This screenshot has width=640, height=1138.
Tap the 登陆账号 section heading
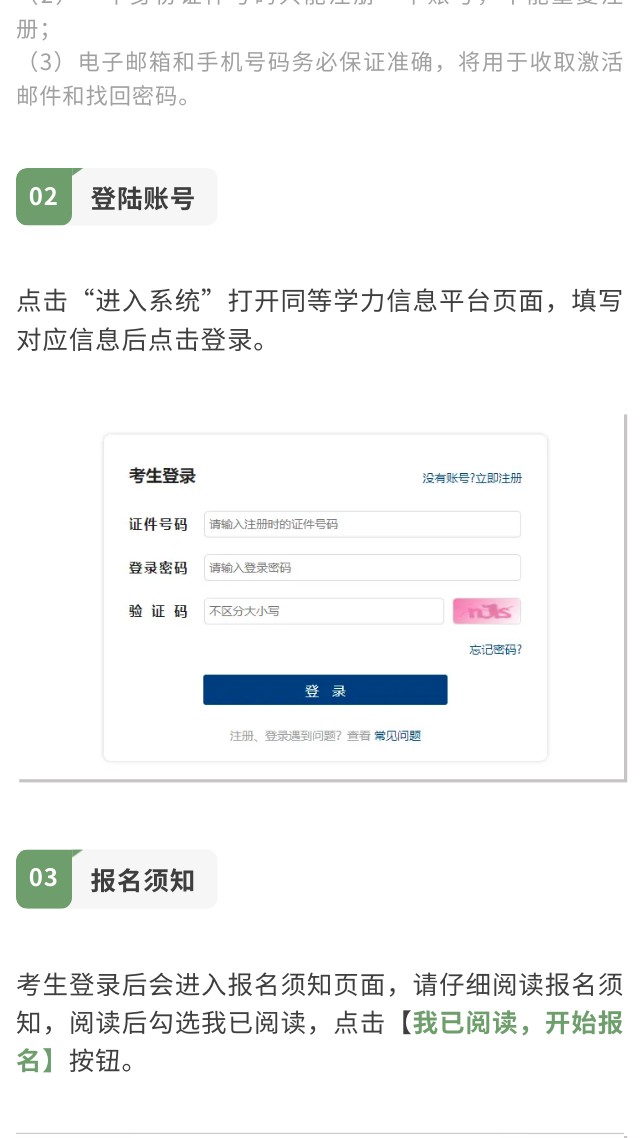coord(142,198)
